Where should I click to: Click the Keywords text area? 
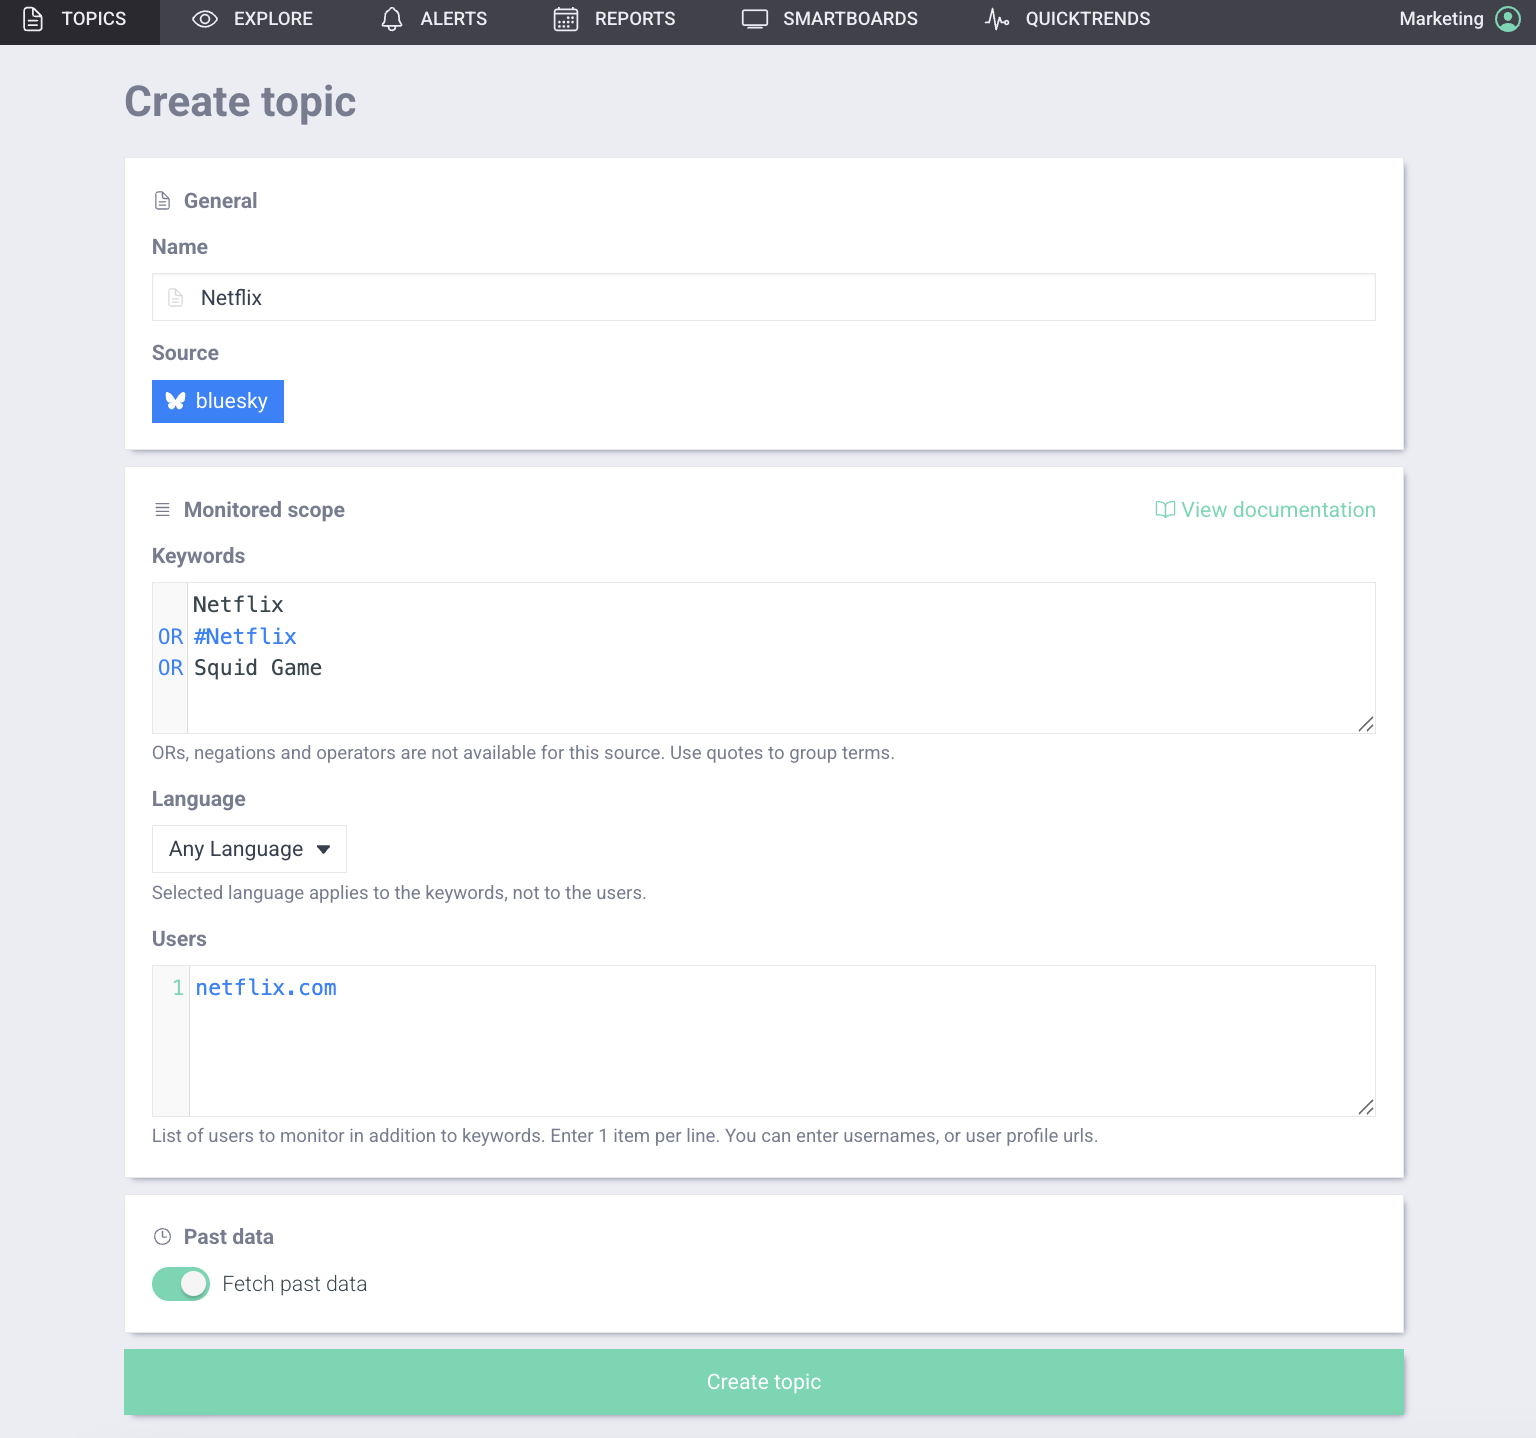(x=764, y=658)
